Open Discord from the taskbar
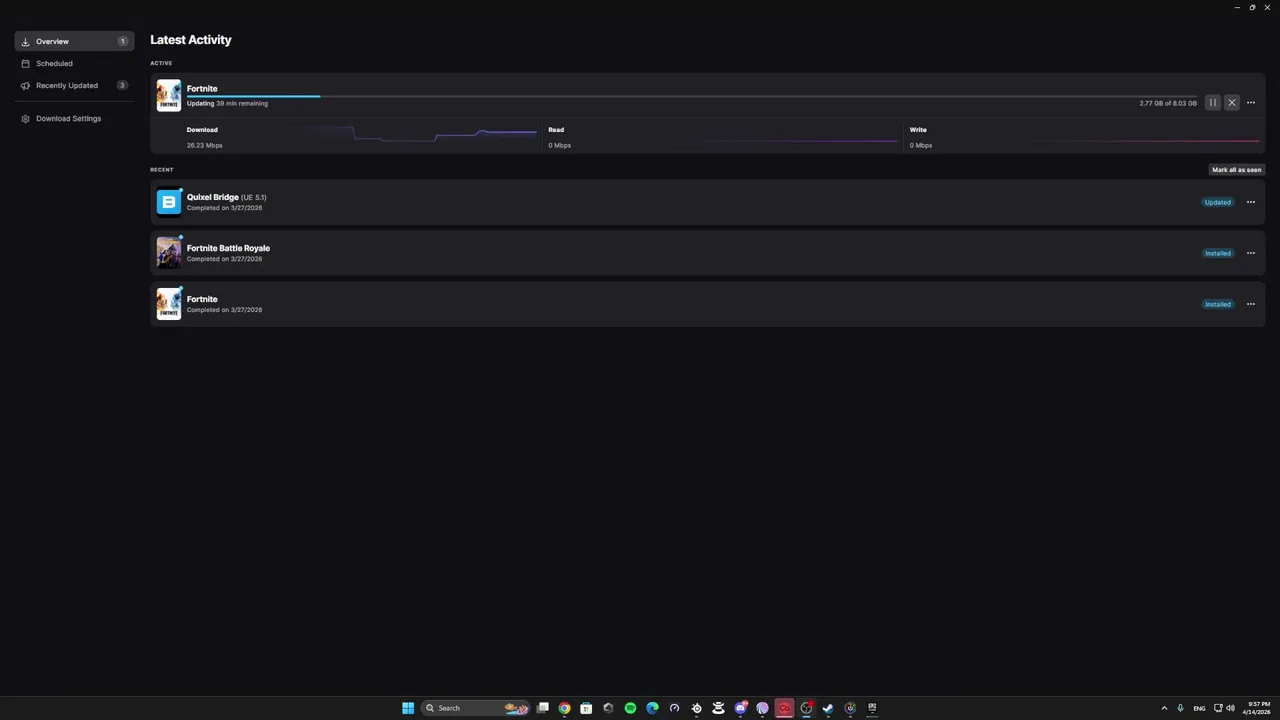 pos(740,708)
